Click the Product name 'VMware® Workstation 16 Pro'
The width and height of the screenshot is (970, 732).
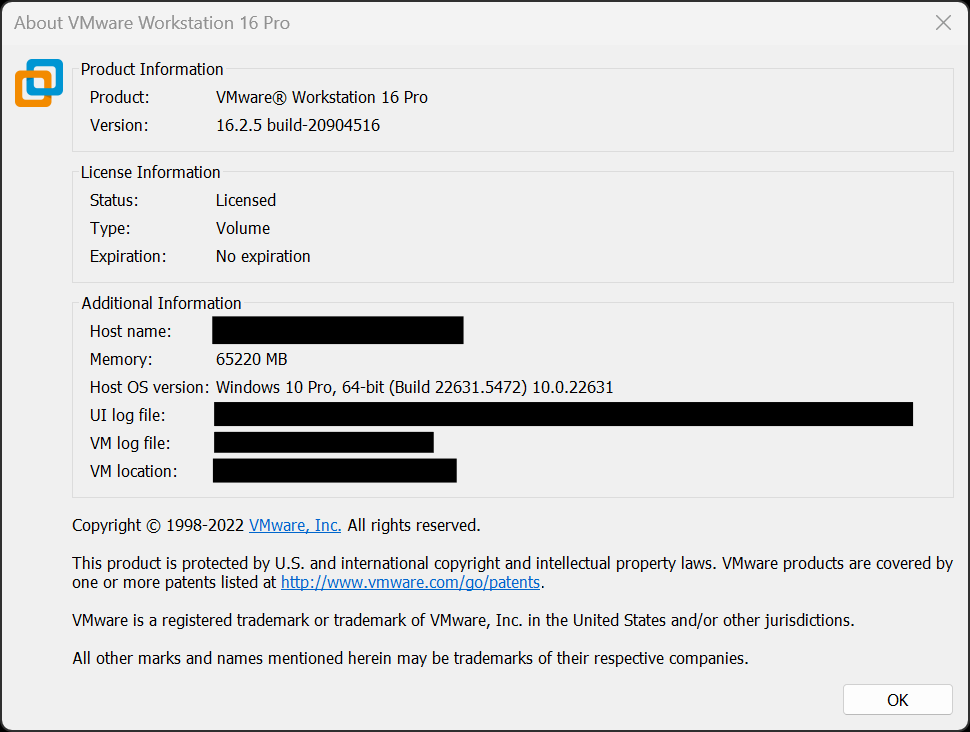(x=321, y=97)
